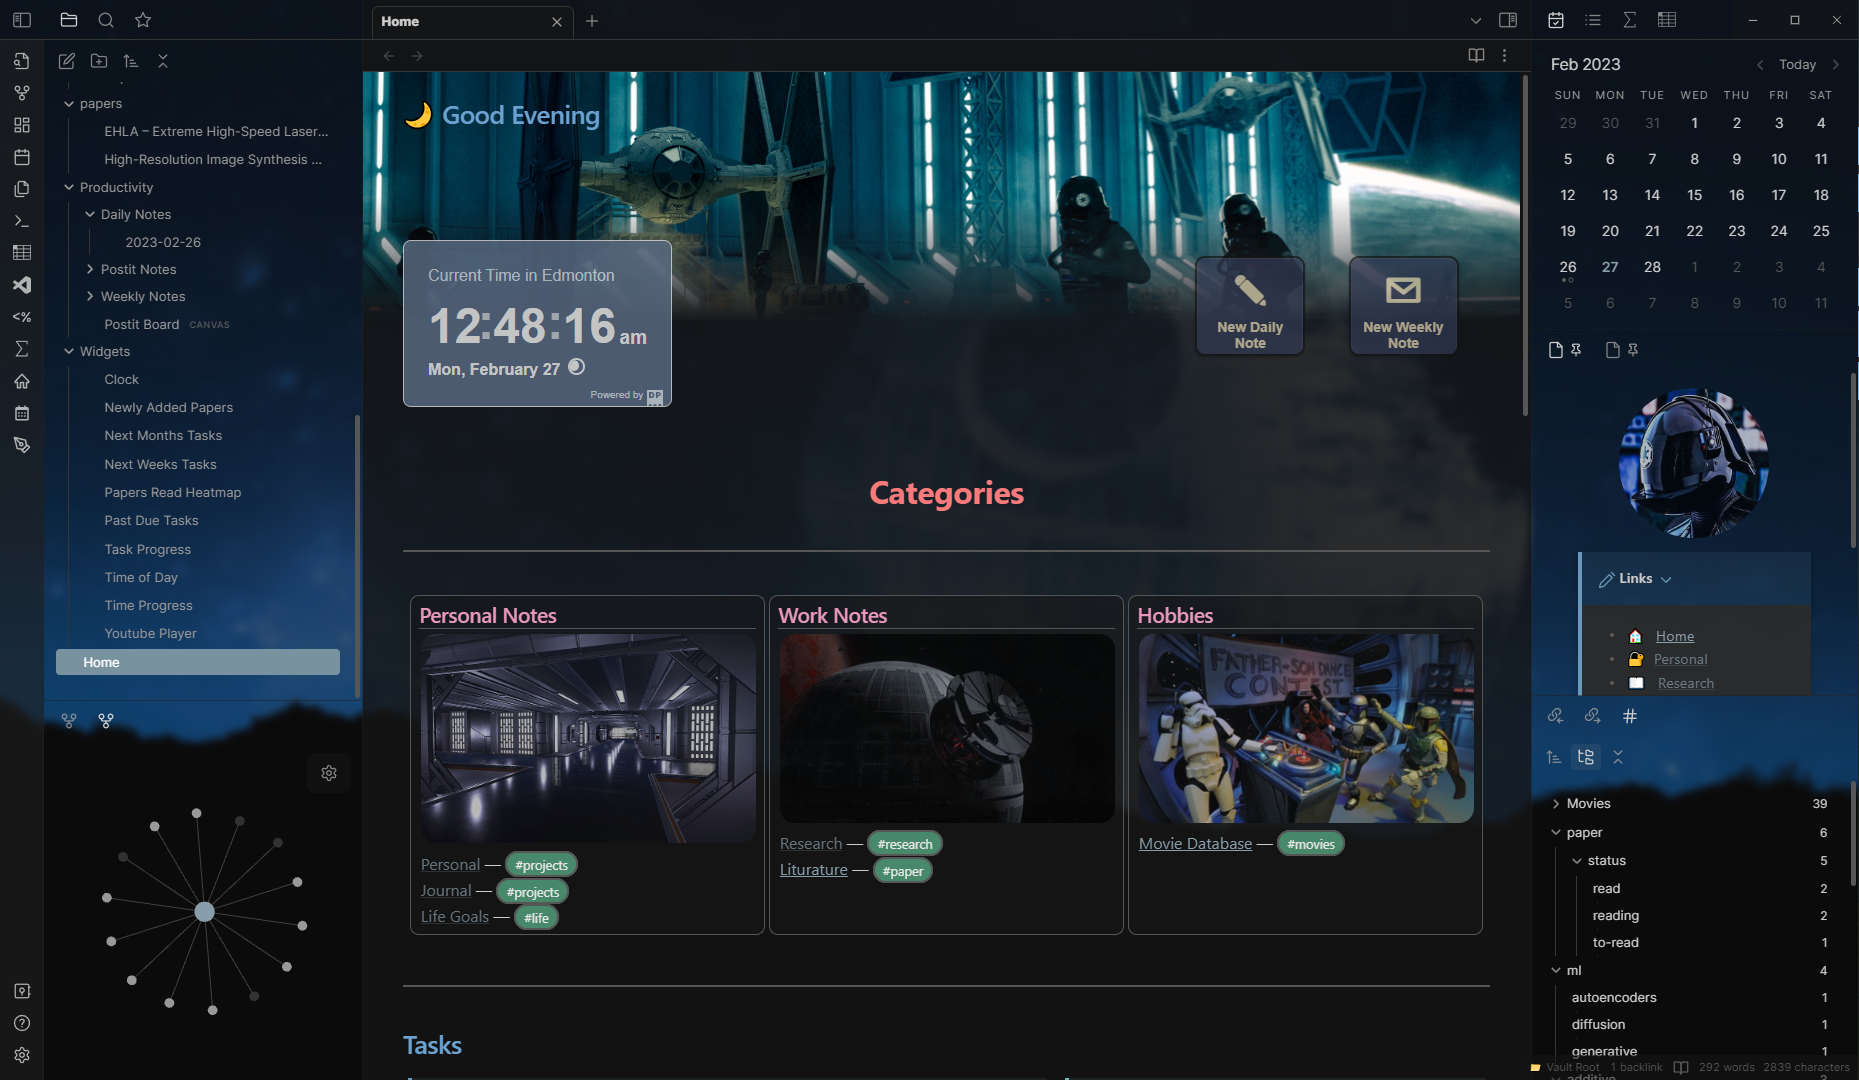Go to previous month in calendar
Viewport: 1859px width, 1080px height.
pos(1760,64)
